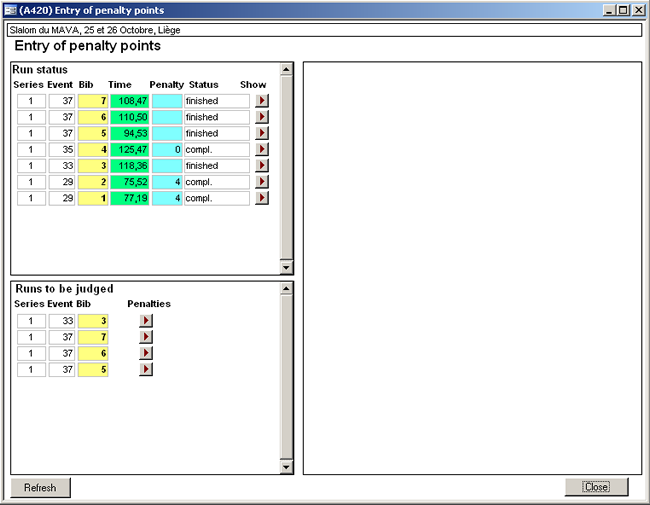Click the 'finished' status of bib 3
The height and width of the screenshot is (505, 650).
pos(217,165)
